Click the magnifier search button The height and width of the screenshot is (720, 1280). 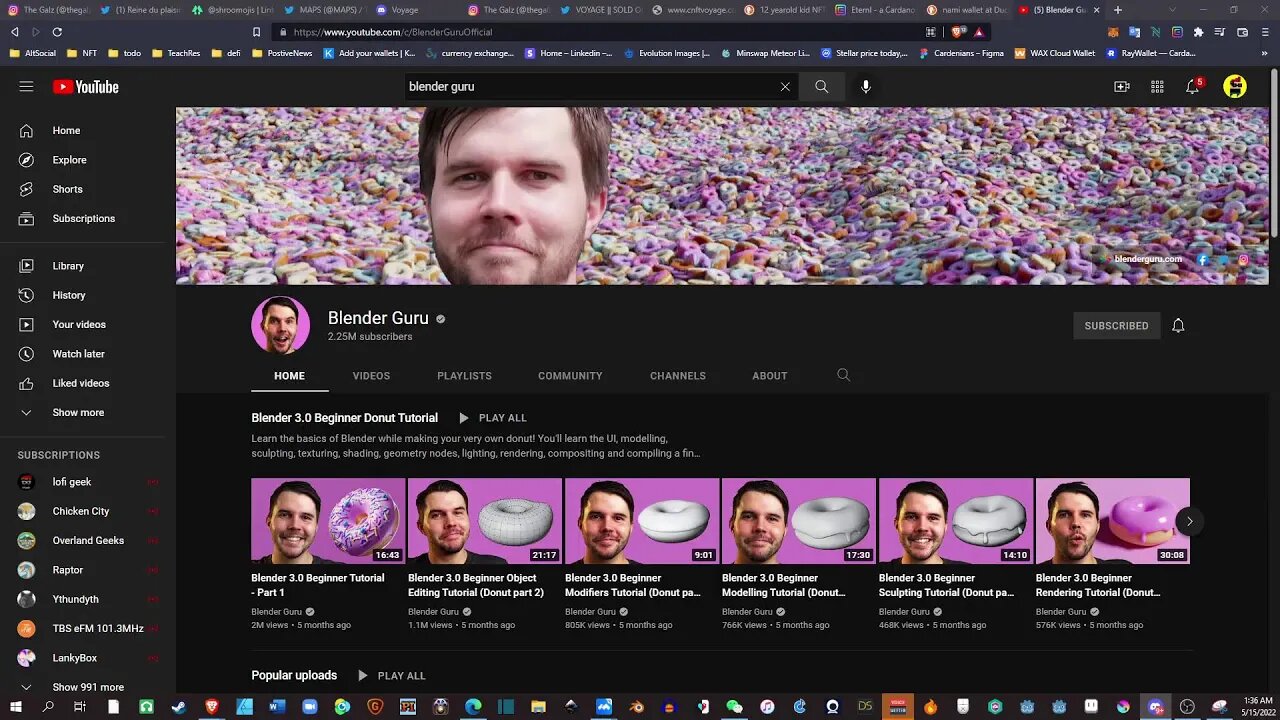coord(821,87)
